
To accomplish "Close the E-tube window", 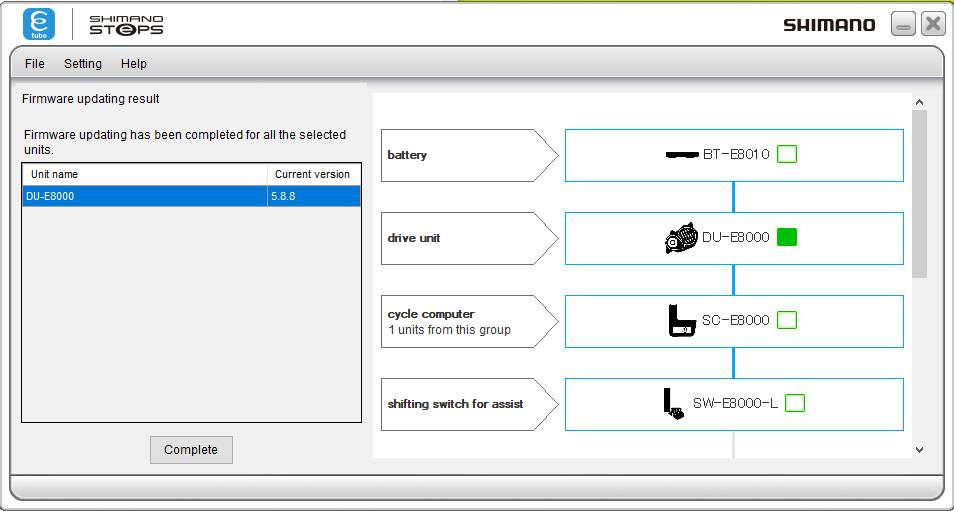I will click(933, 24).
